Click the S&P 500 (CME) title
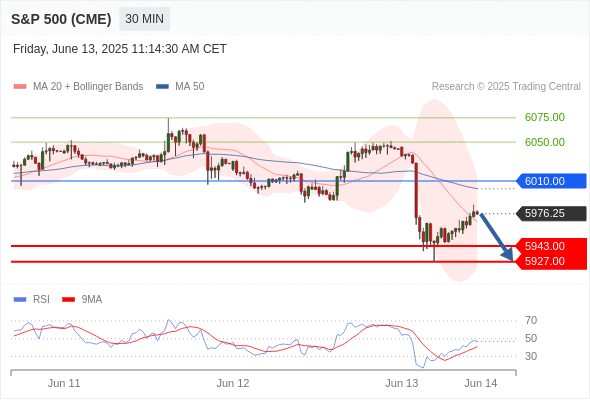The width and height of the screenshot is (590, 400). point(61,19)
